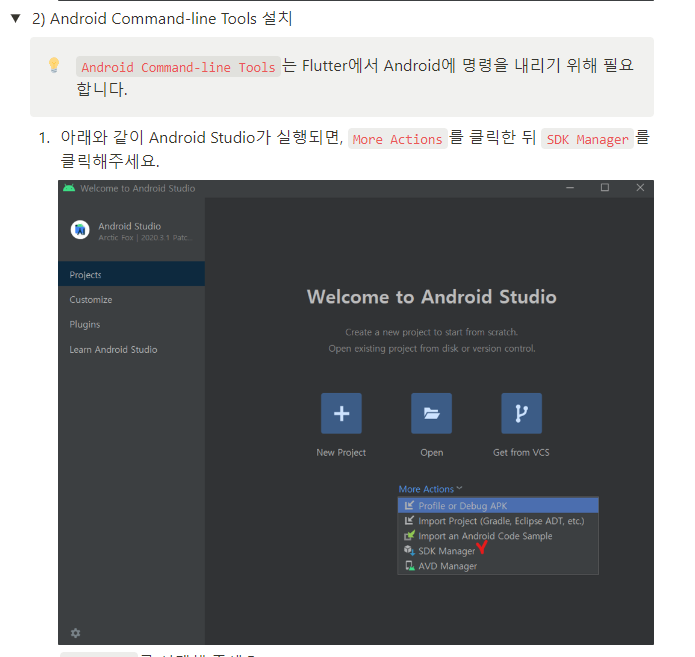Click the AVD Manager device icon
The height and width of the screenshot is (657, 695).
pos(410,566)
